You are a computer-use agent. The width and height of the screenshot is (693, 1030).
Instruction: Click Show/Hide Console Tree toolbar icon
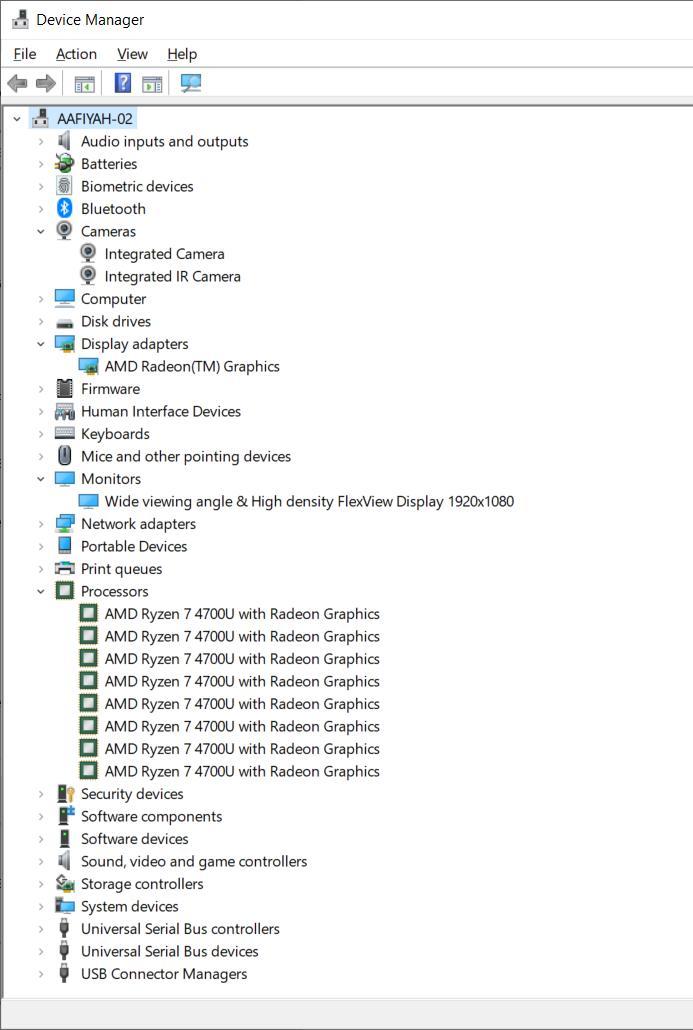point(84,83)
